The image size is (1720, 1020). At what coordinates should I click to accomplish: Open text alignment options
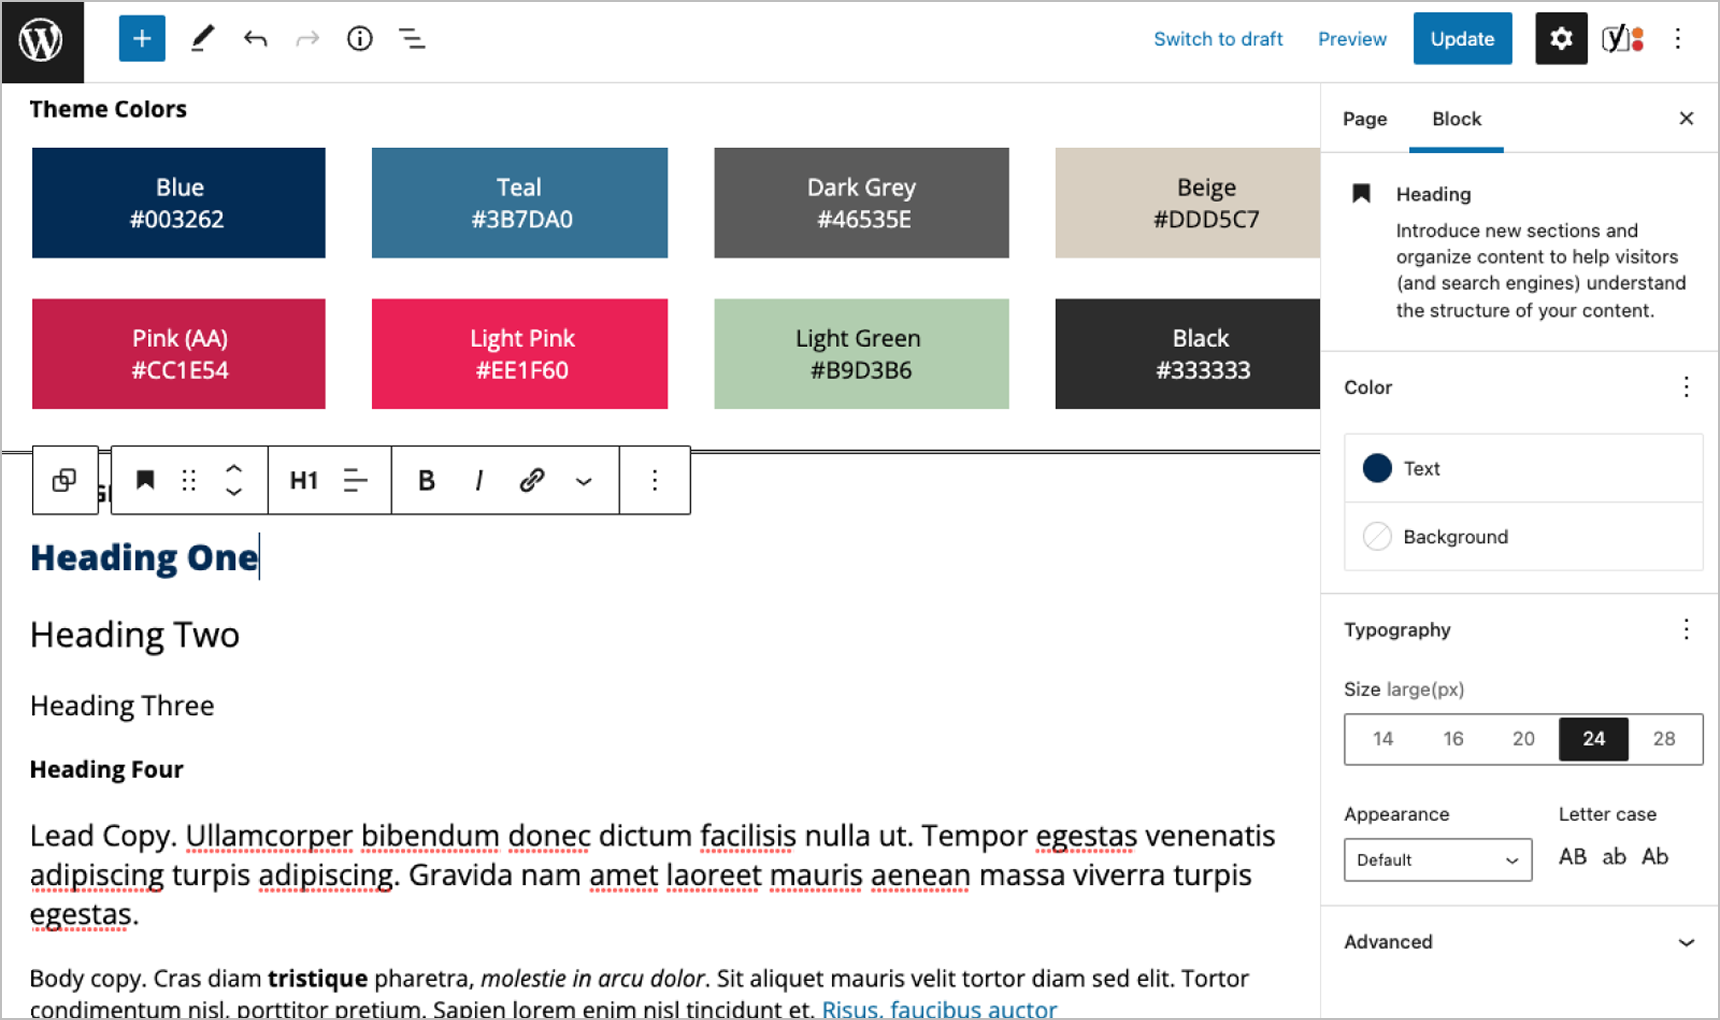point(355,481)
